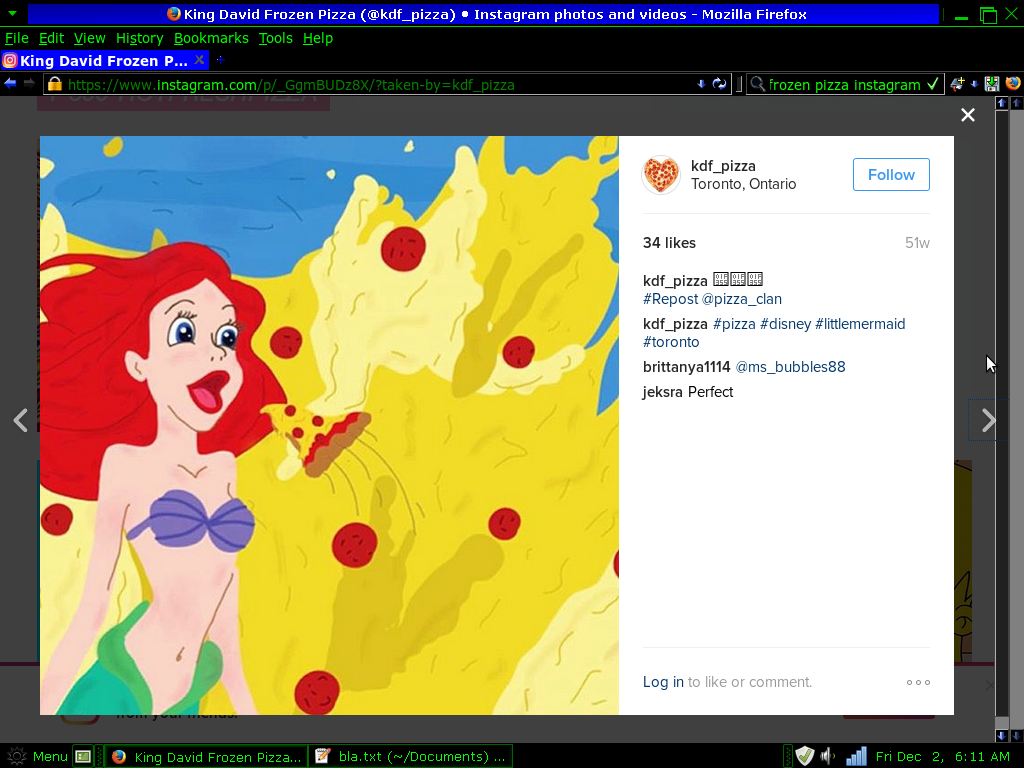1024x768 pixels.
Task: Open the three-dot options menu of the post
Action: pos(918,682)
